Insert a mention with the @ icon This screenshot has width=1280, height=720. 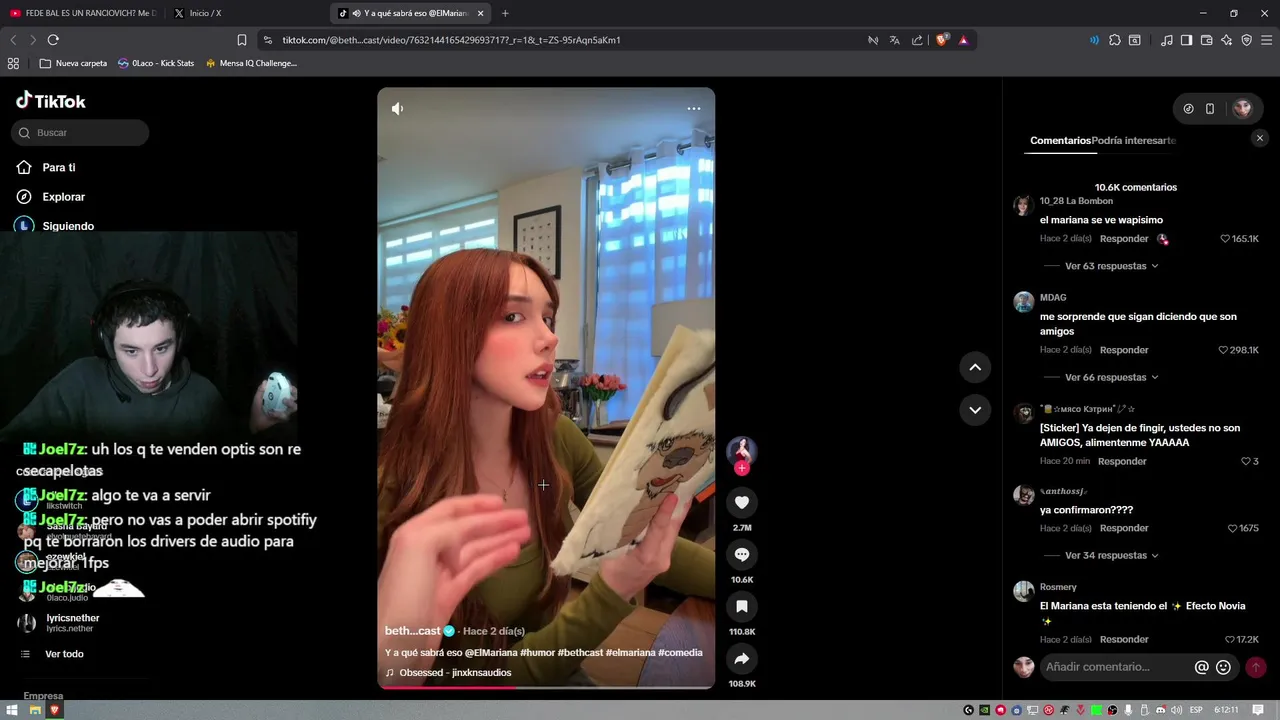click(1202, 667)
